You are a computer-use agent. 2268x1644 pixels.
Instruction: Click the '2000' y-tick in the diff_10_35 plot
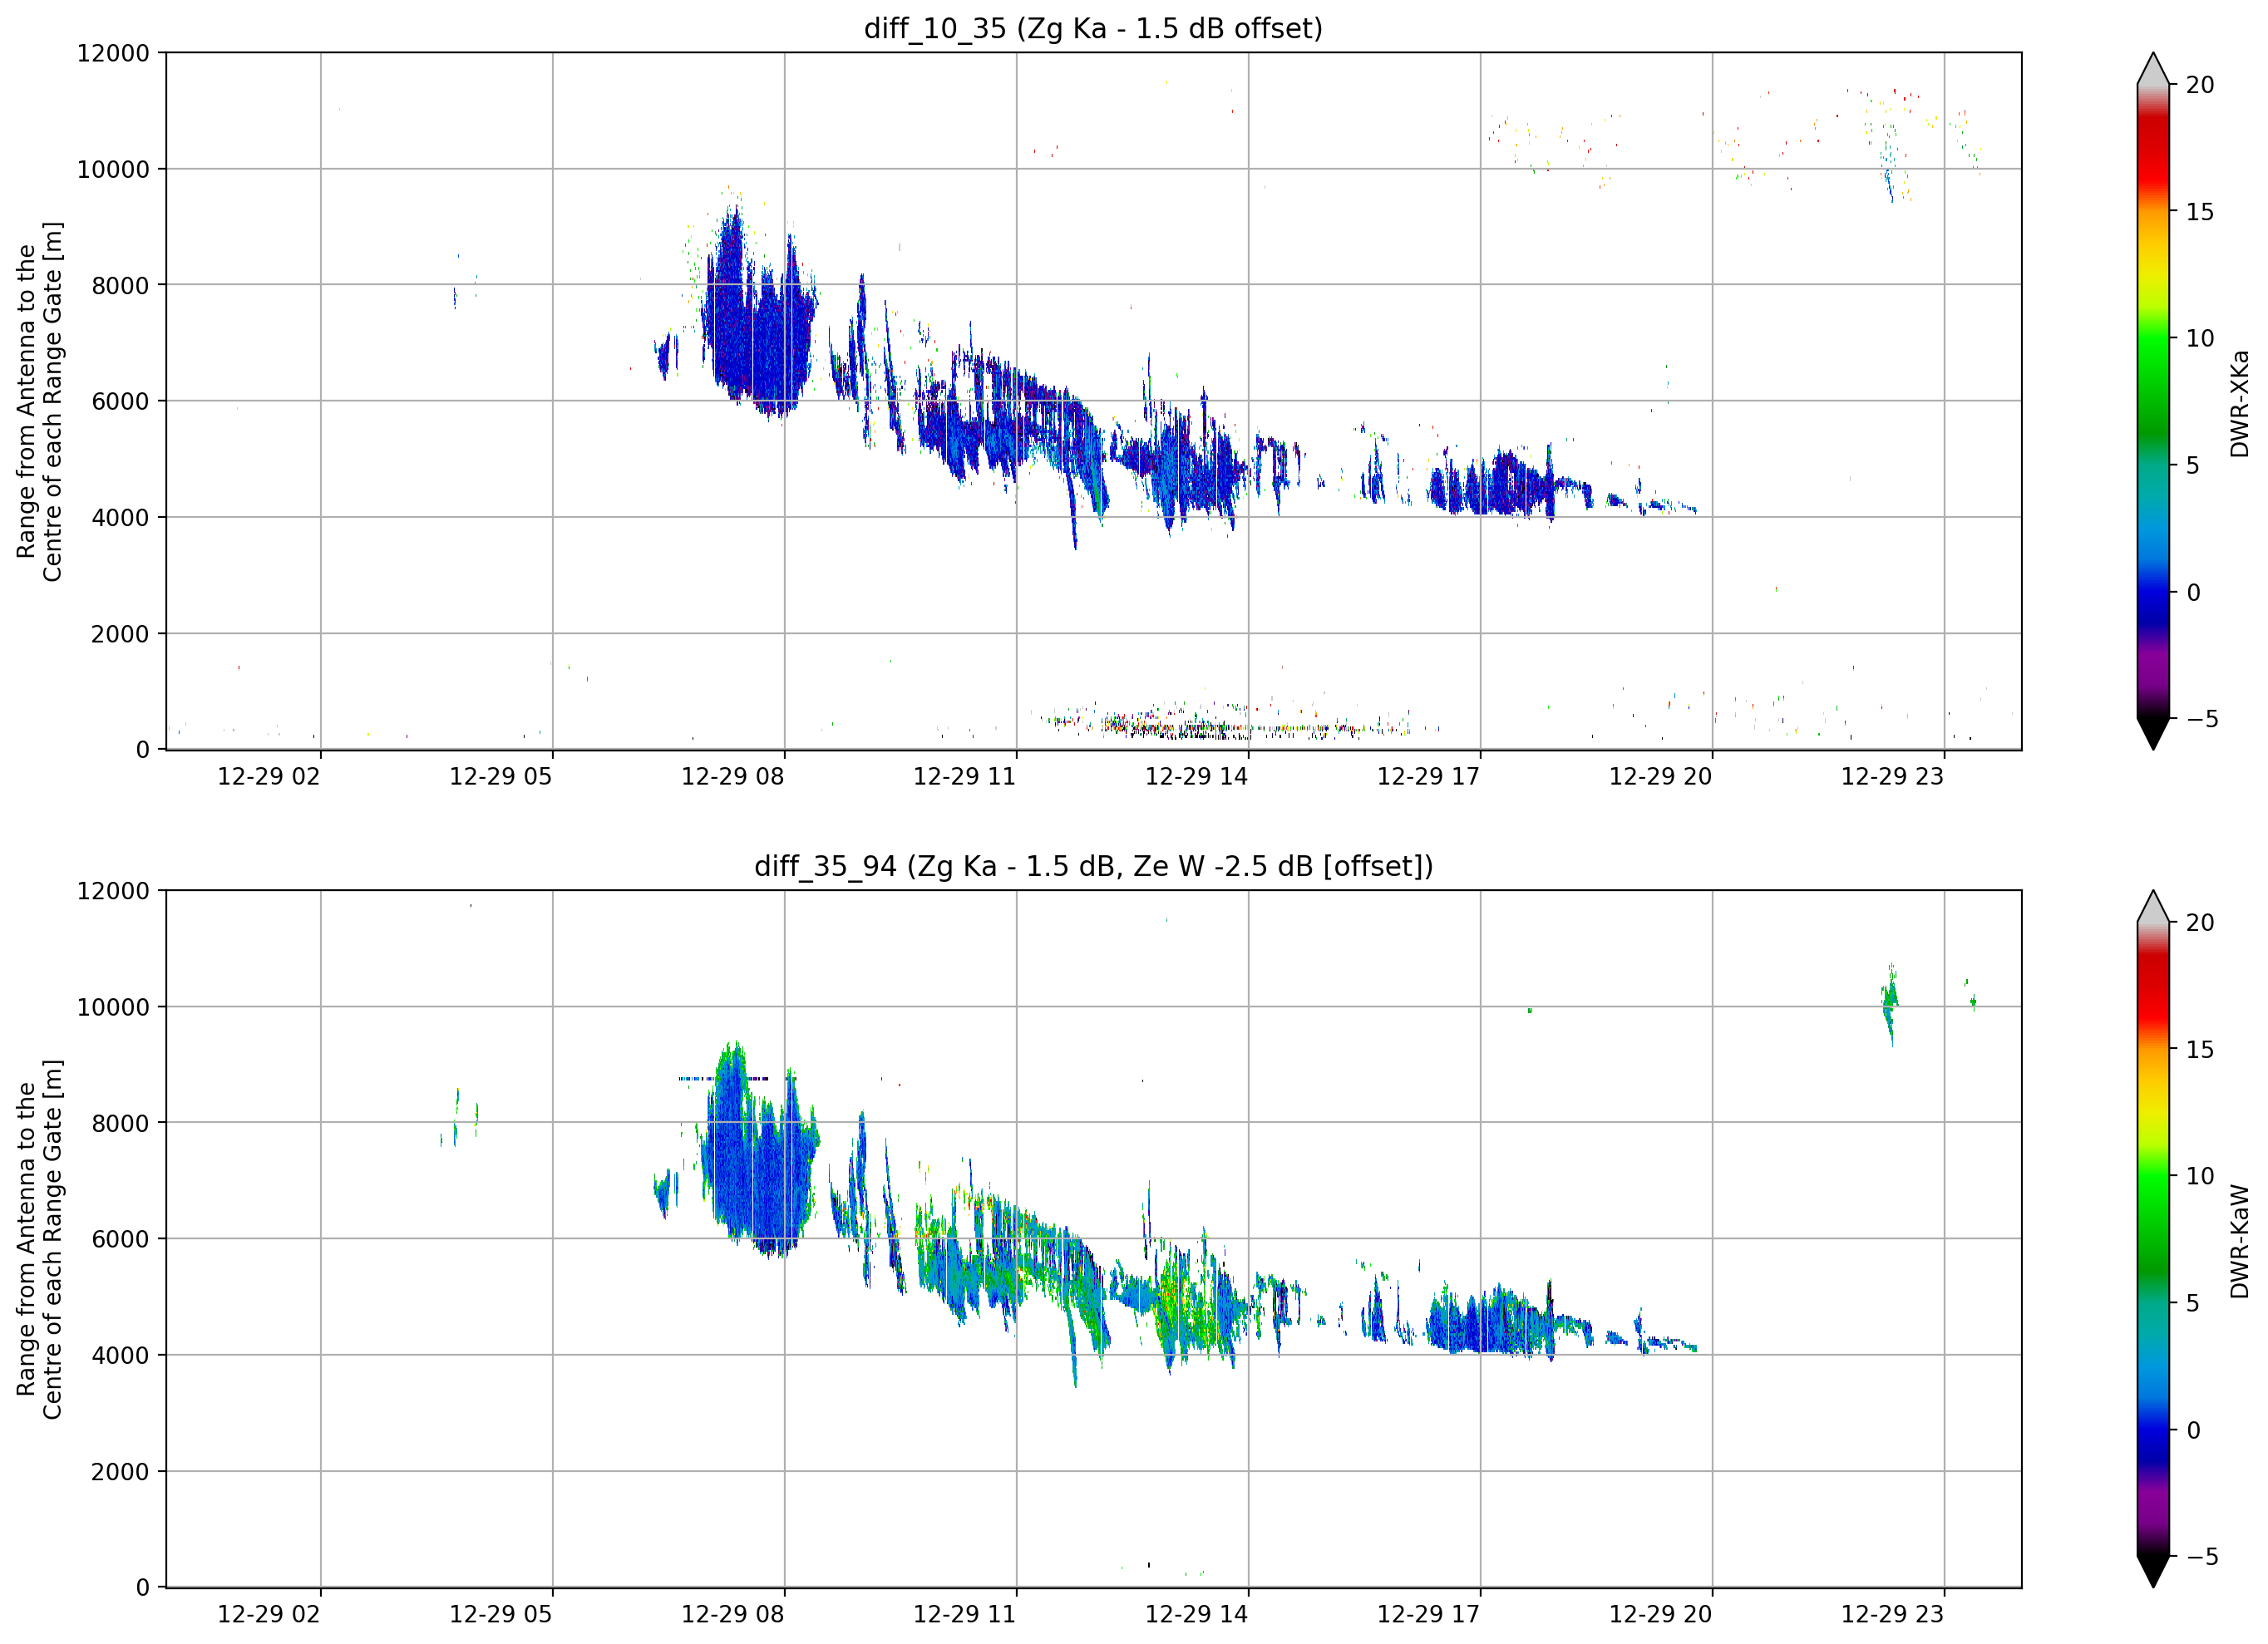pos(120,634)
